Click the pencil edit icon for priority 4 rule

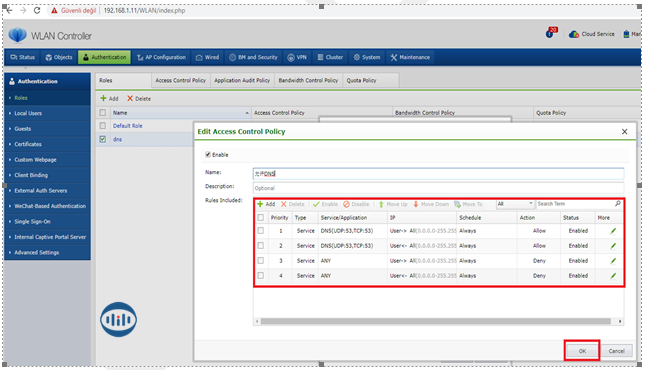(x=613, y=276)
